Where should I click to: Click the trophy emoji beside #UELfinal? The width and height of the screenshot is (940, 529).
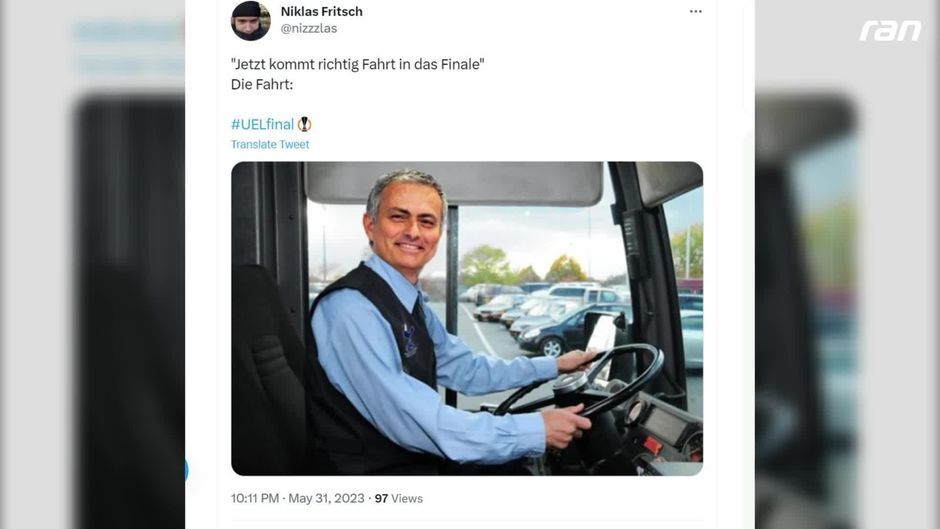click(305, 124)
